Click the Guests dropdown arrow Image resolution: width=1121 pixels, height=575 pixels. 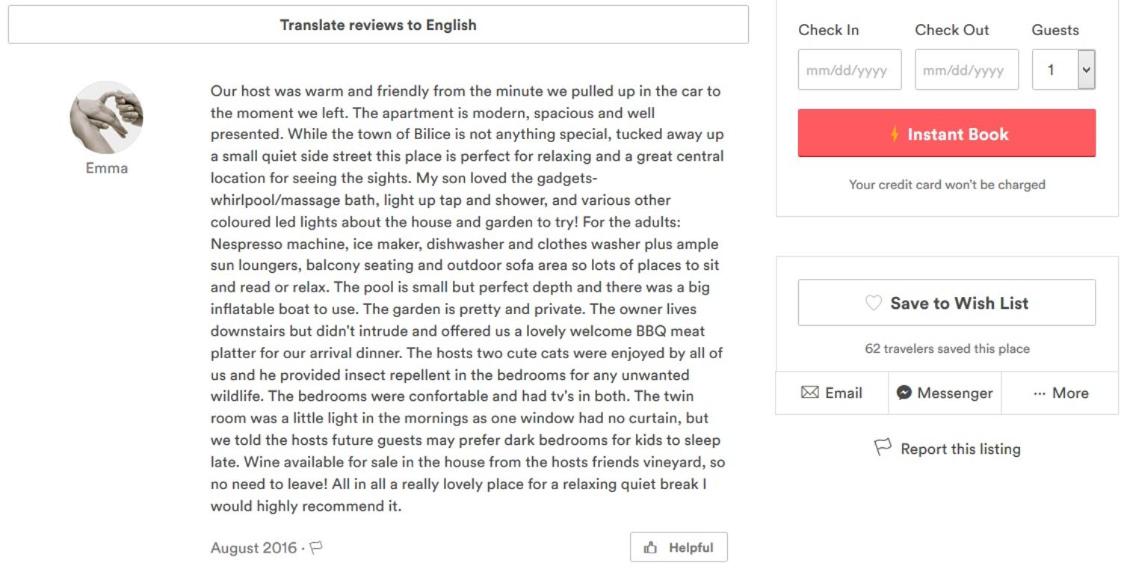point(1086,69)
